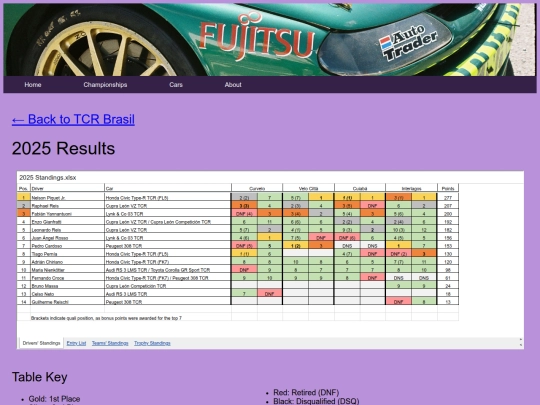This screenshot has width=540, height=405.
Task: Click the 2025 Standings.xlsx file title
Action: tap(48, 178)
